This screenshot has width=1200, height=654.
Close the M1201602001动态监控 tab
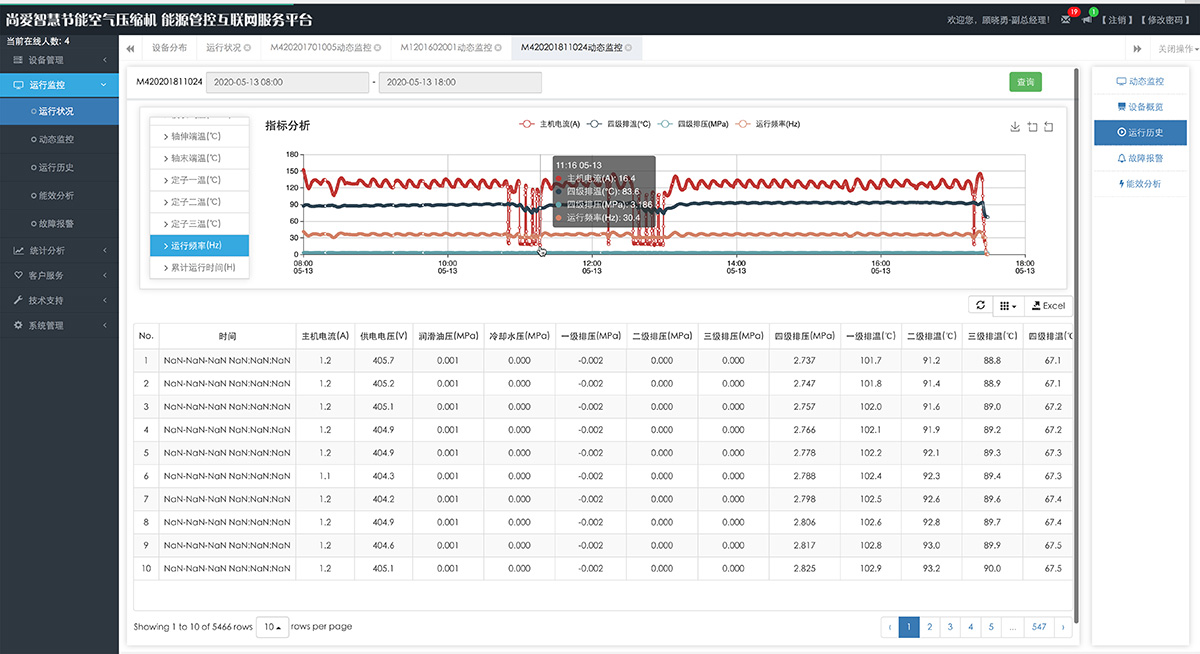497,48
